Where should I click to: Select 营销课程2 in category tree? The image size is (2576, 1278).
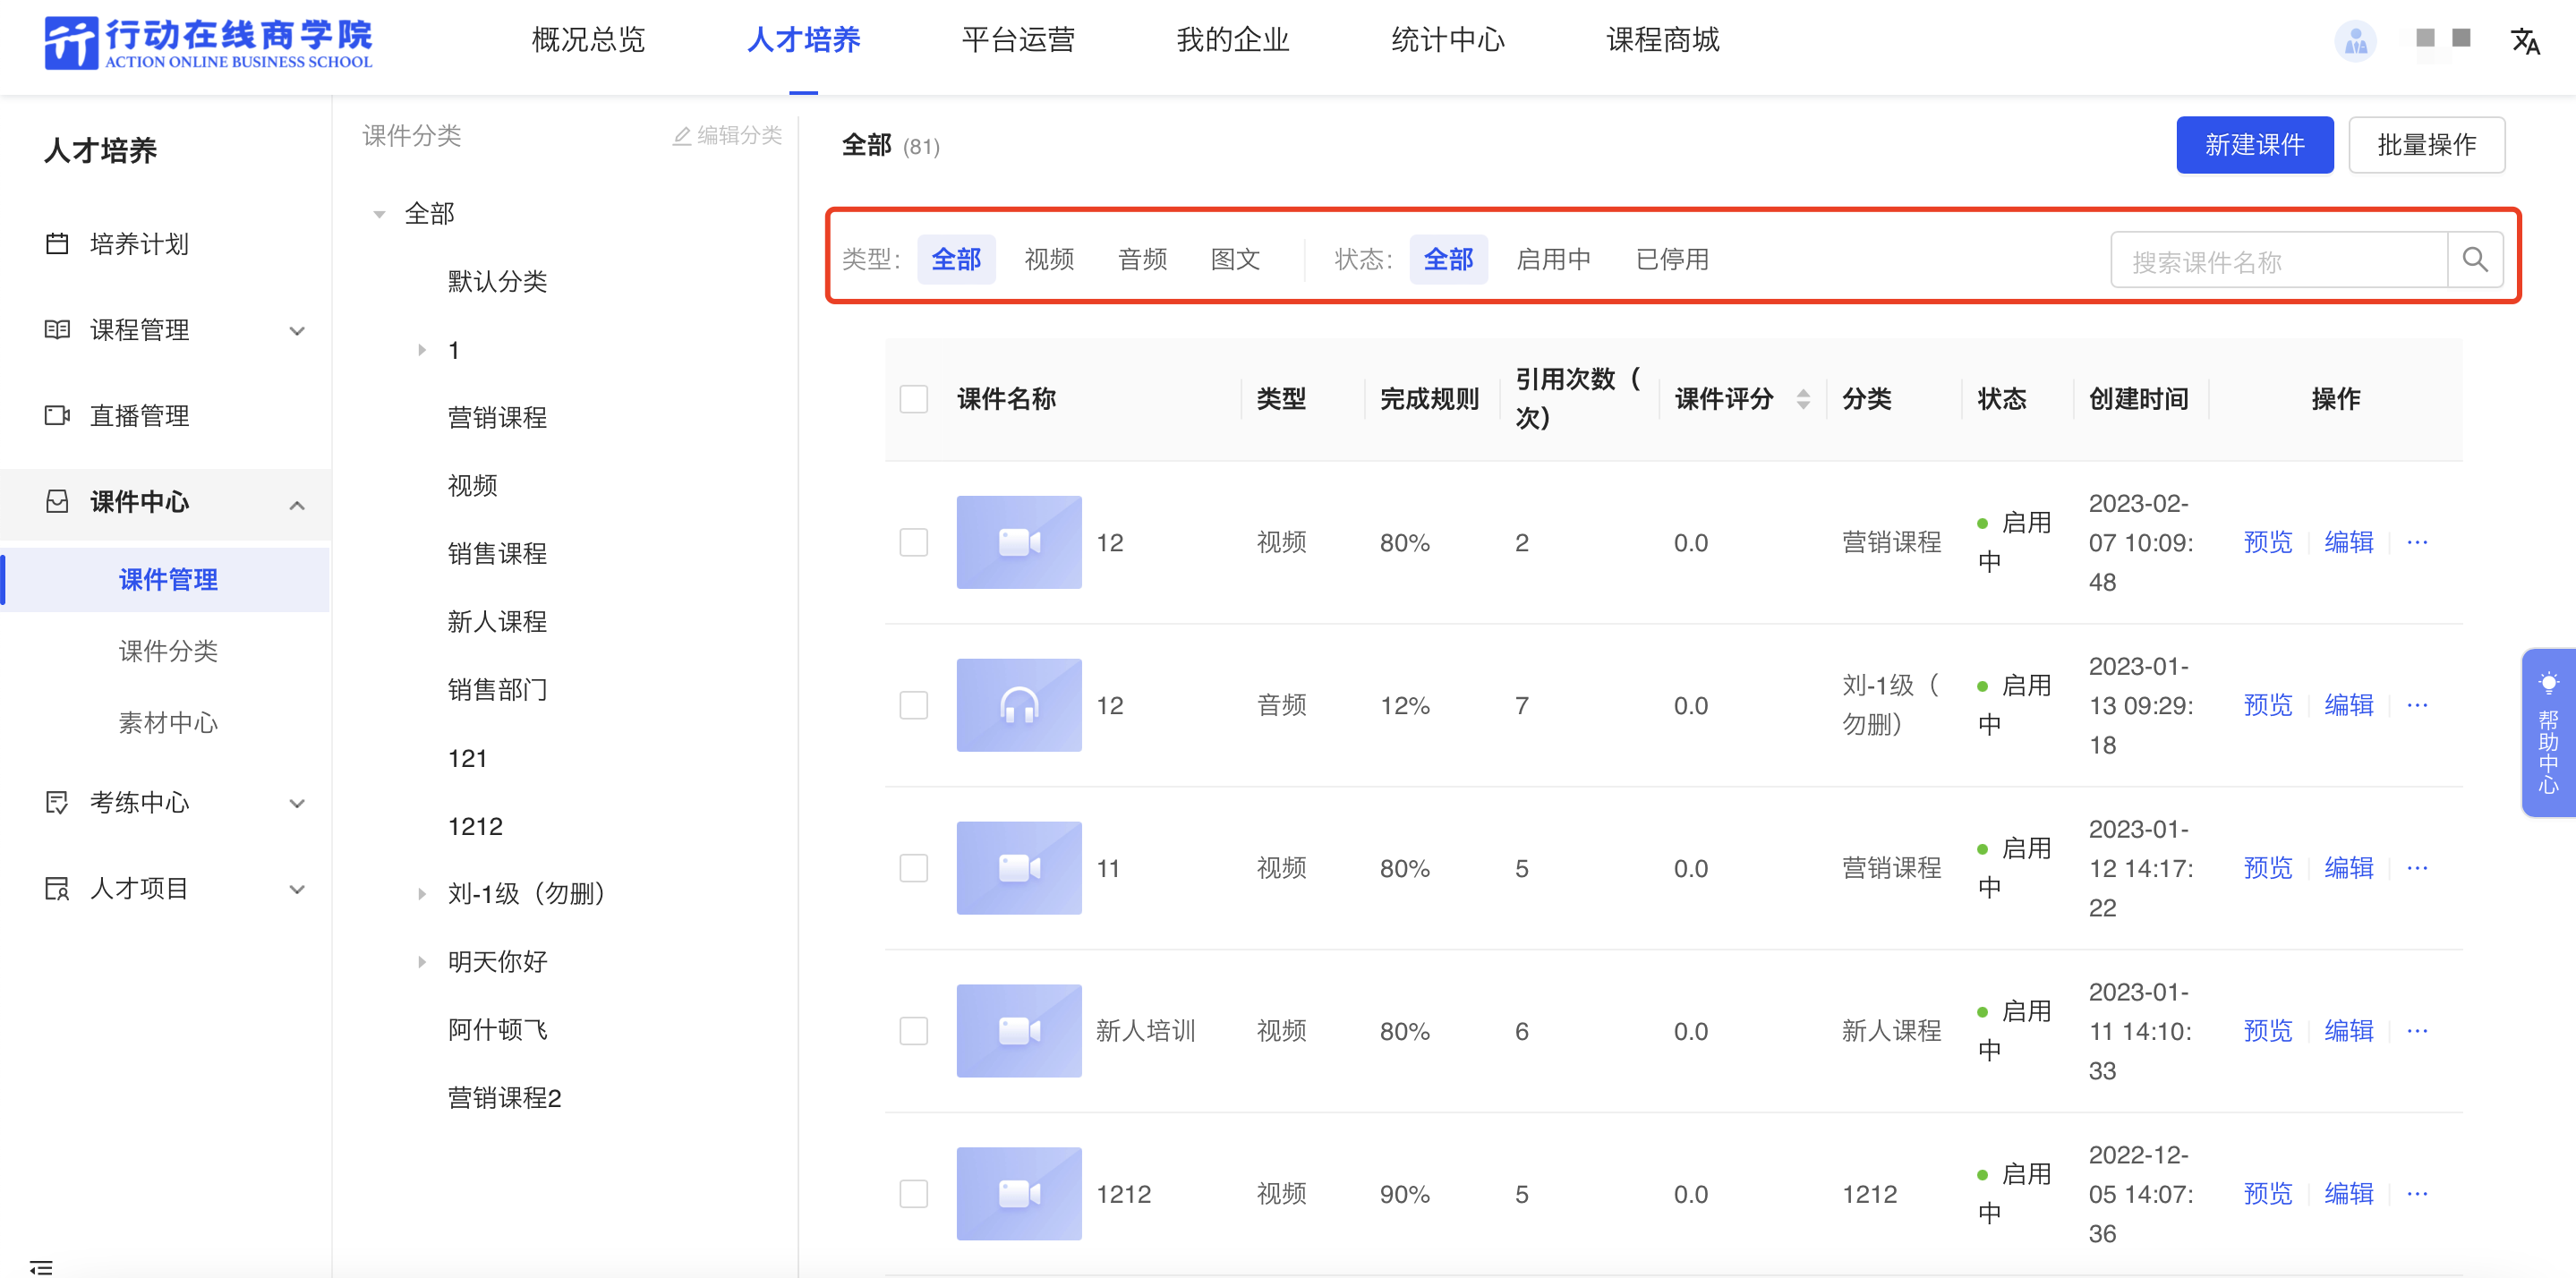click(x=504, y=1098)
